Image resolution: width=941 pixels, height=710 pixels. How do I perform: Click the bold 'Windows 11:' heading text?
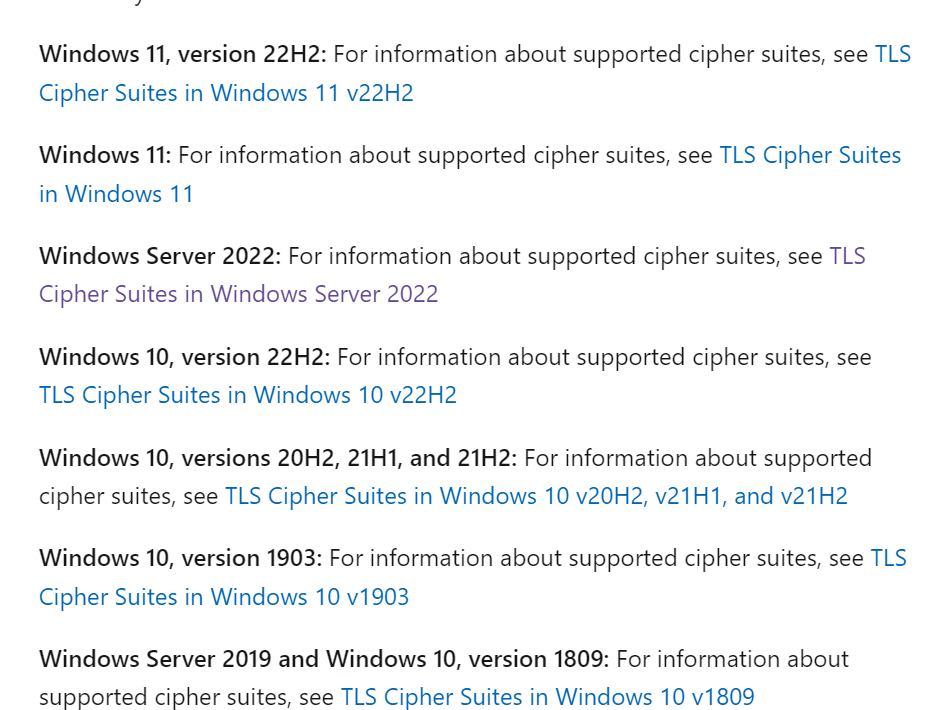coord(105,155)
